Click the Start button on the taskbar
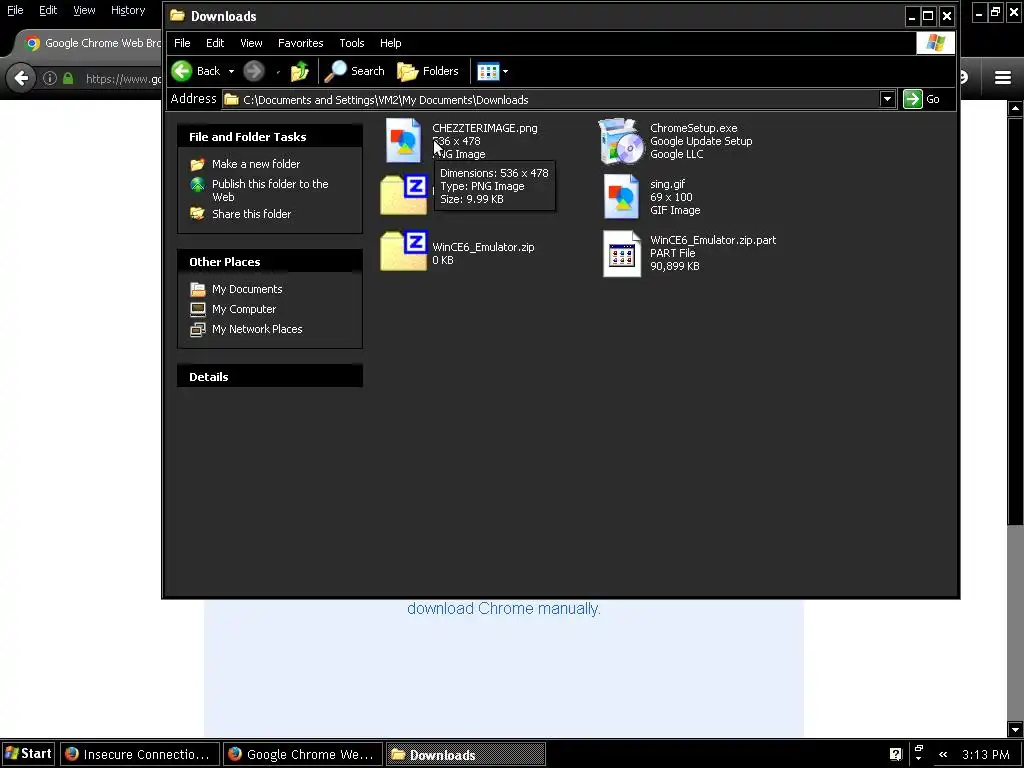Image resolution: width=1024 pixels, height=768 pixels. (x=28, y=754)
